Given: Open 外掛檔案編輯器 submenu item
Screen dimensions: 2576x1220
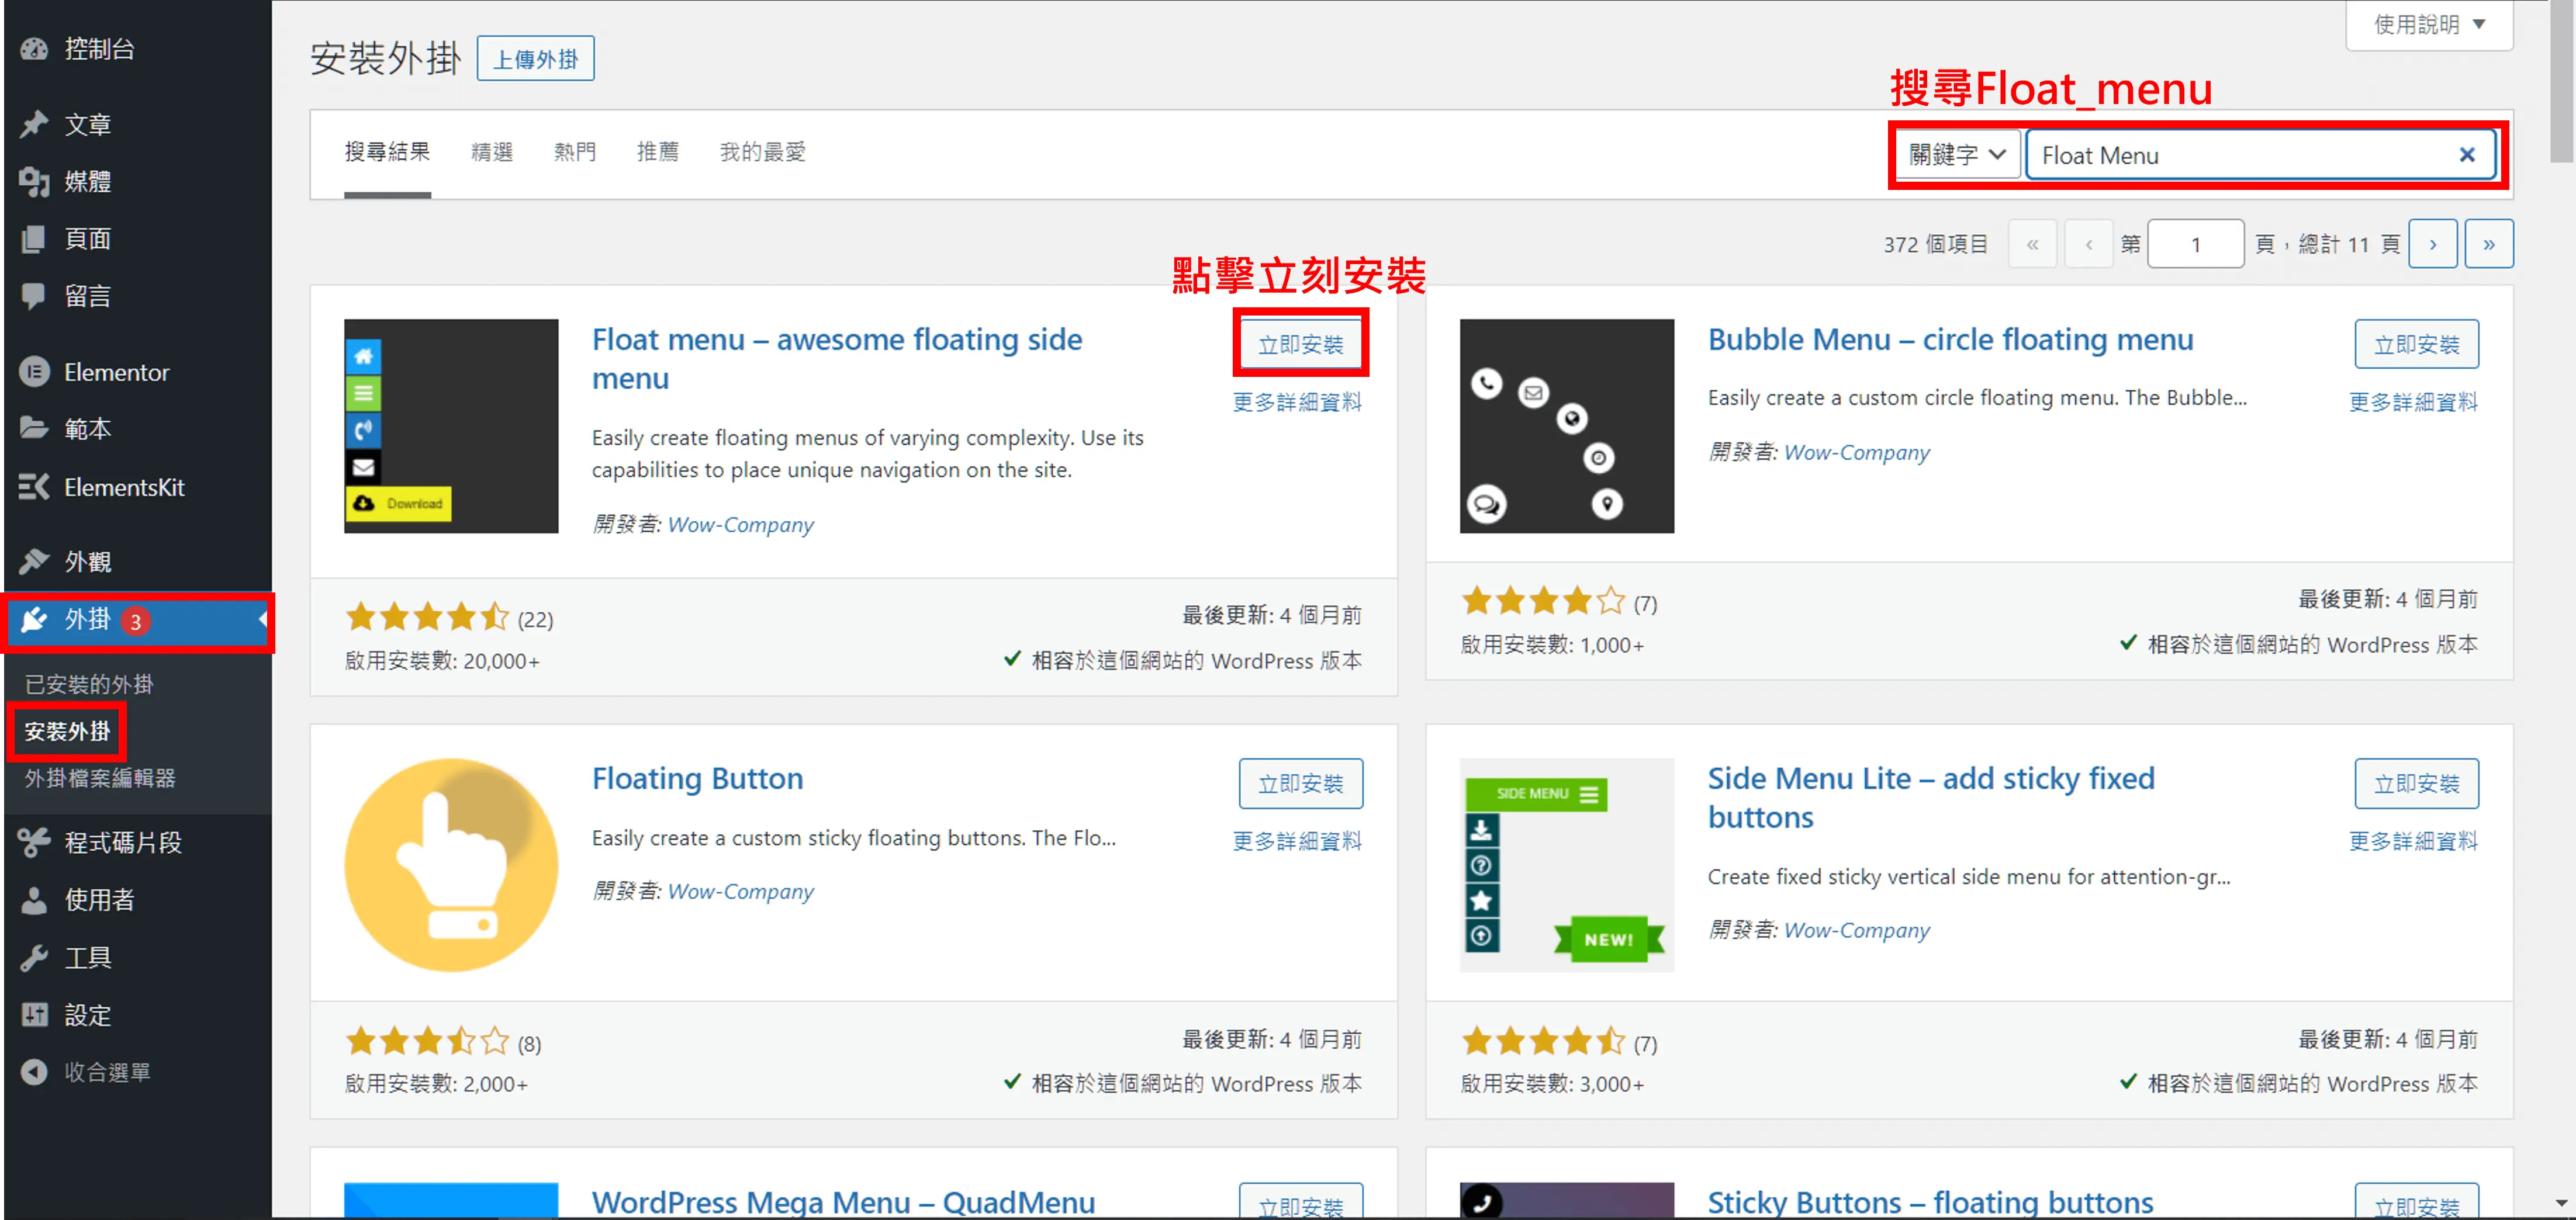Looking at the screenshot, I should coord(100,778).
